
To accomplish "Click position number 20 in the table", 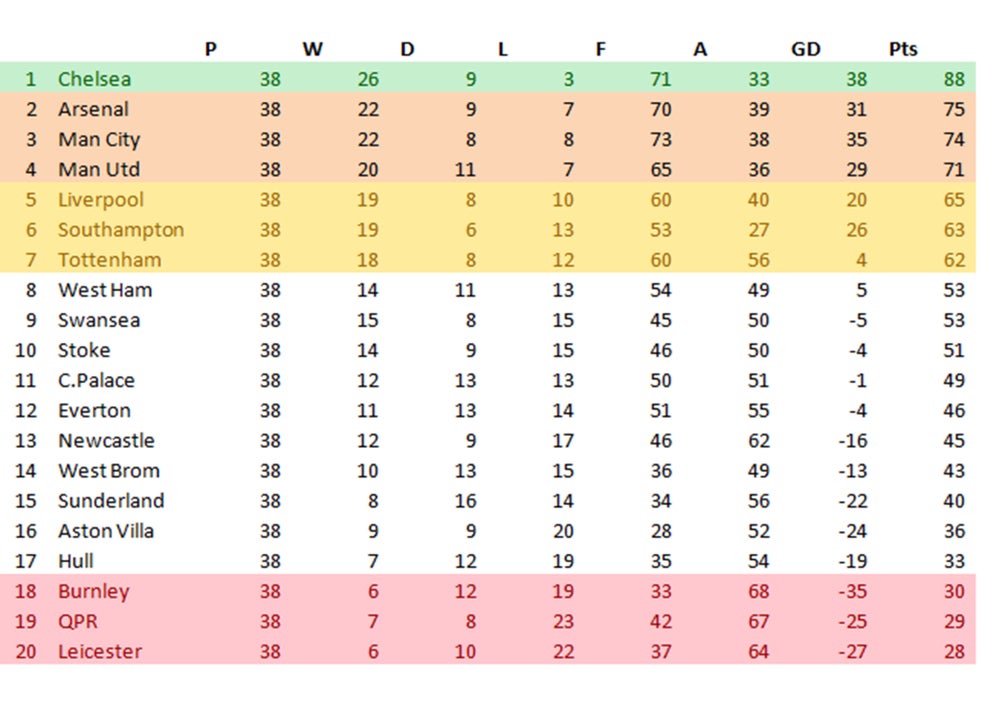I will (28, 651).
